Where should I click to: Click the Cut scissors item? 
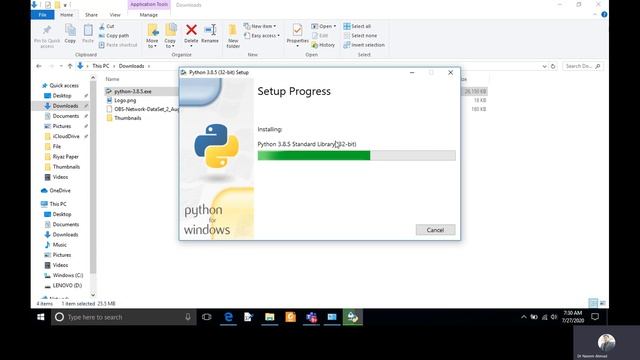click(107, 27)
